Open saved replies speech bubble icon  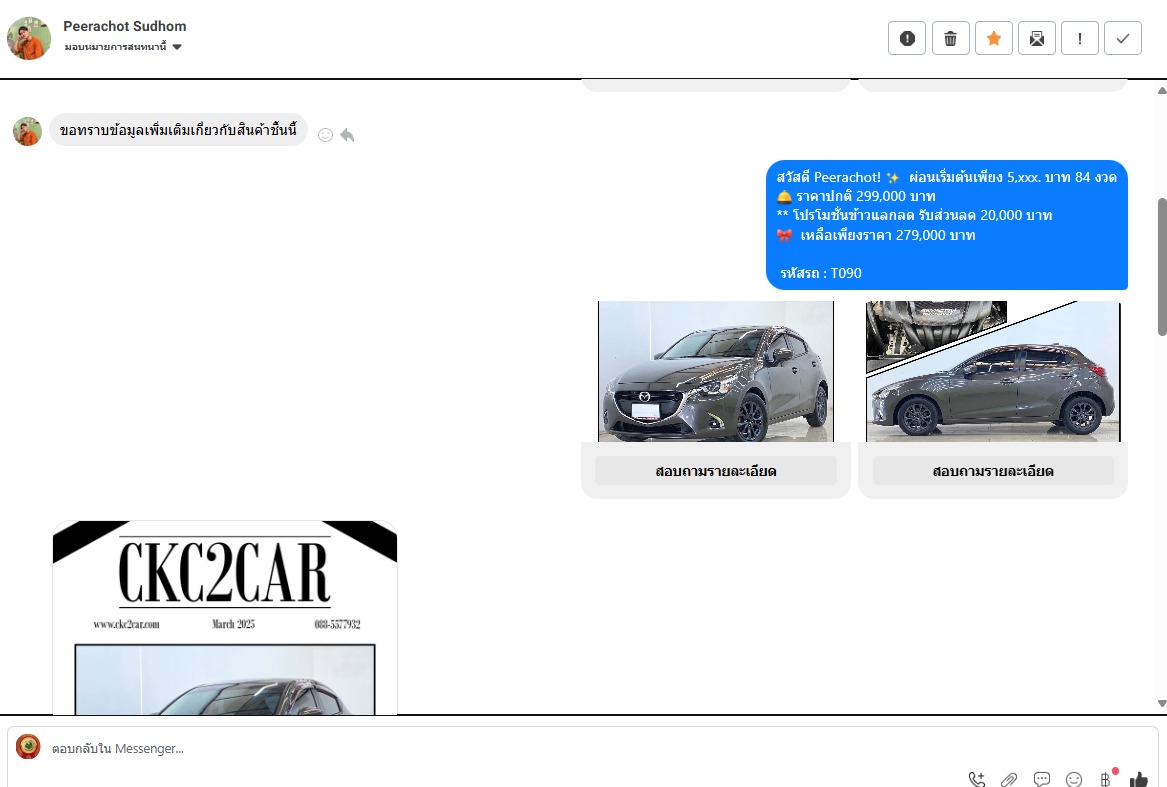coord(1041,779)
